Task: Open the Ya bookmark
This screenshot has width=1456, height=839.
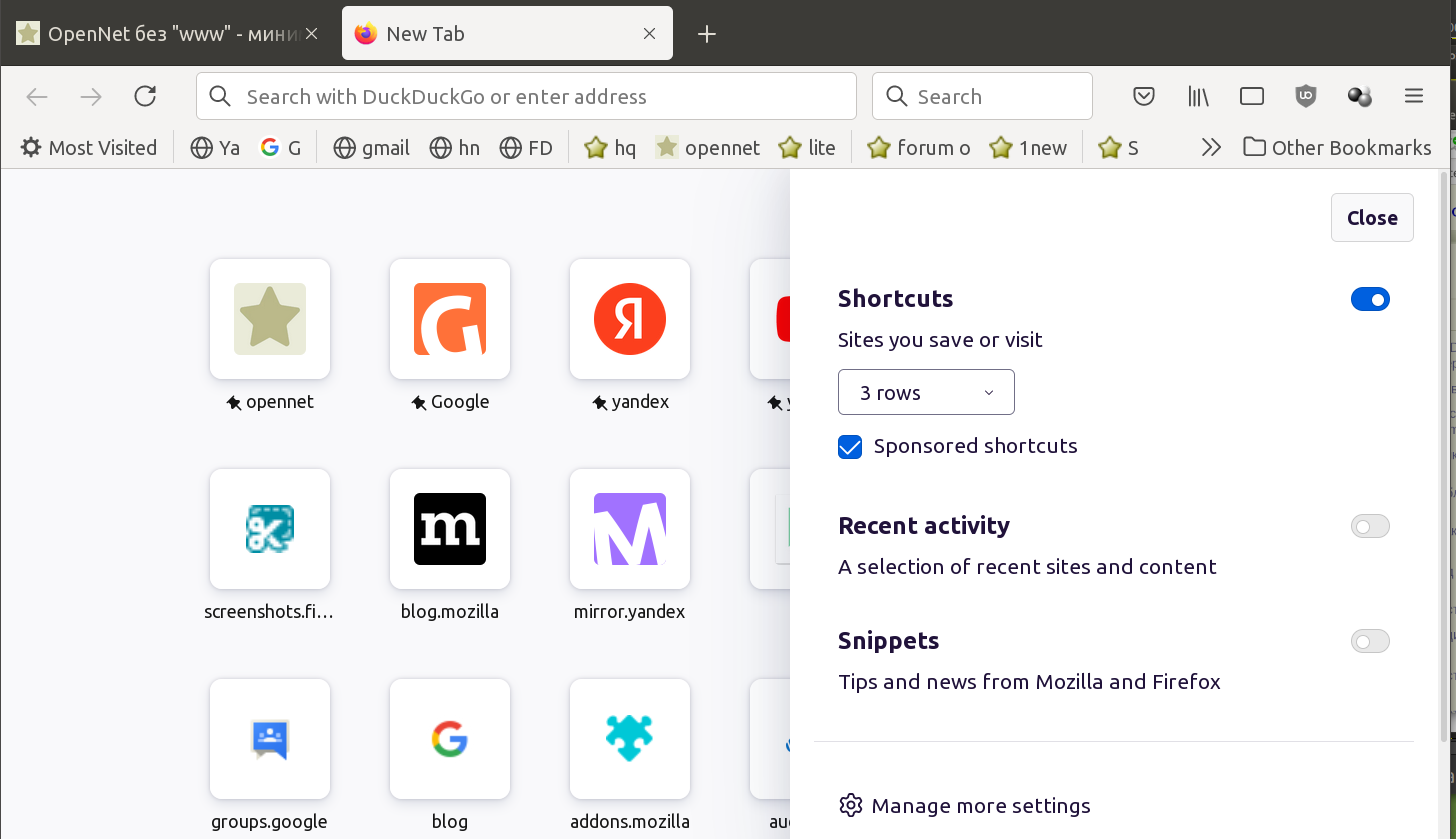Action: pyautogui.click(x=216, y=148)
